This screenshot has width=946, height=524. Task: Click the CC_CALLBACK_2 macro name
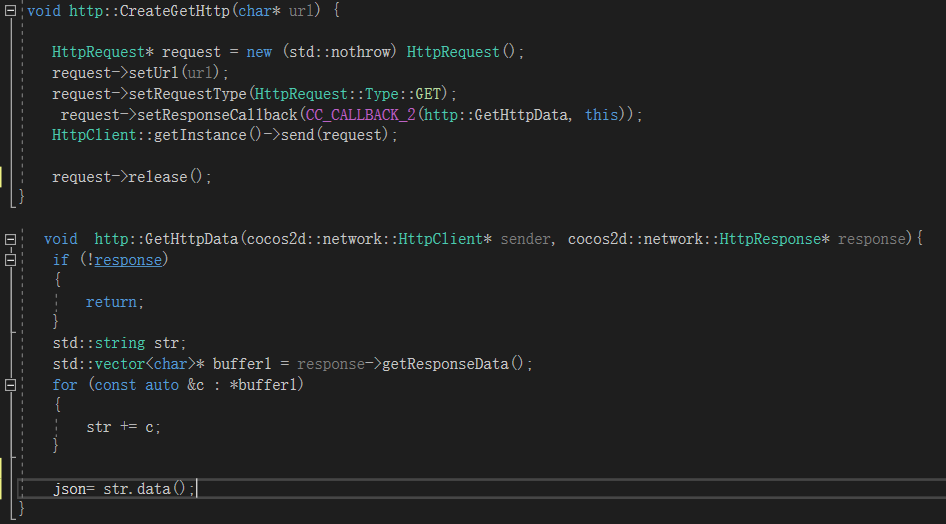(360, 115)
